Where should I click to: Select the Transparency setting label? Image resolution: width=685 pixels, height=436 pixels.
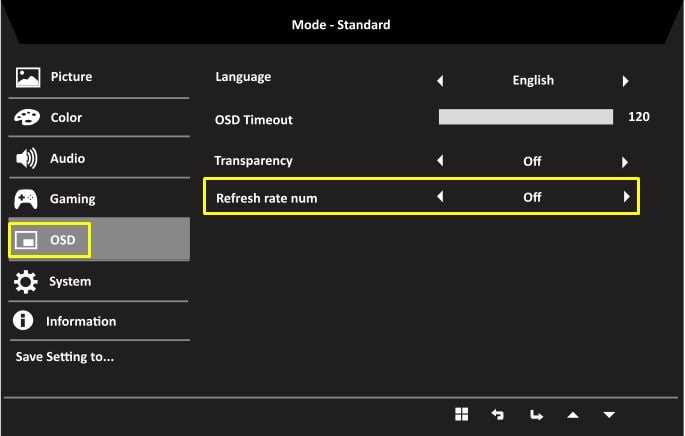point(253,161)
